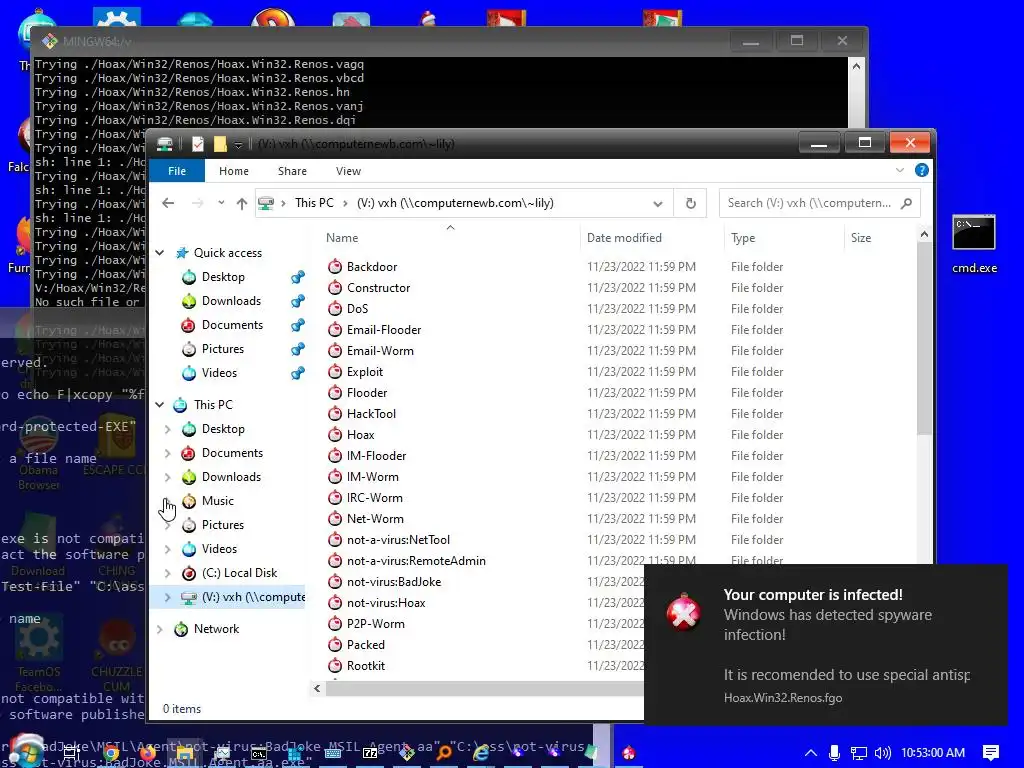Select the Exploit folder icon
1024x768 pixels.
(335, 372)
